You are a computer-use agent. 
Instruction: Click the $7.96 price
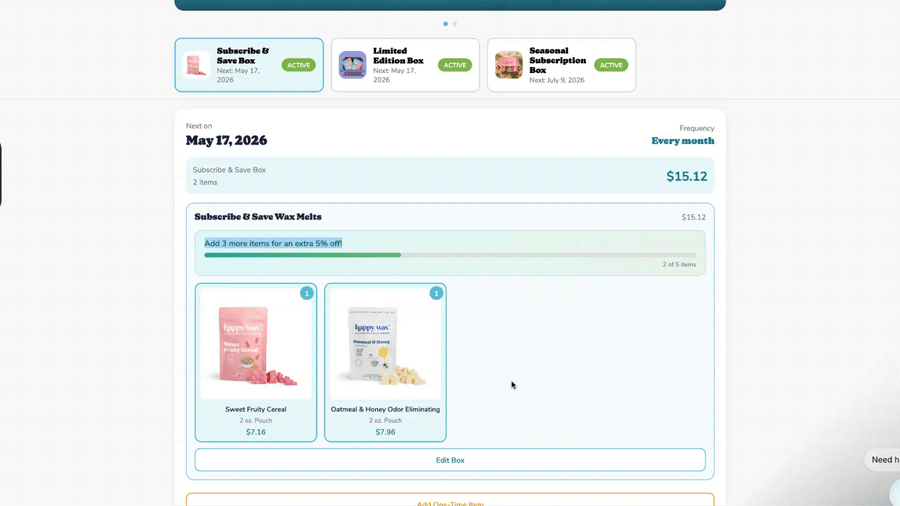click(x=385, y=432)
